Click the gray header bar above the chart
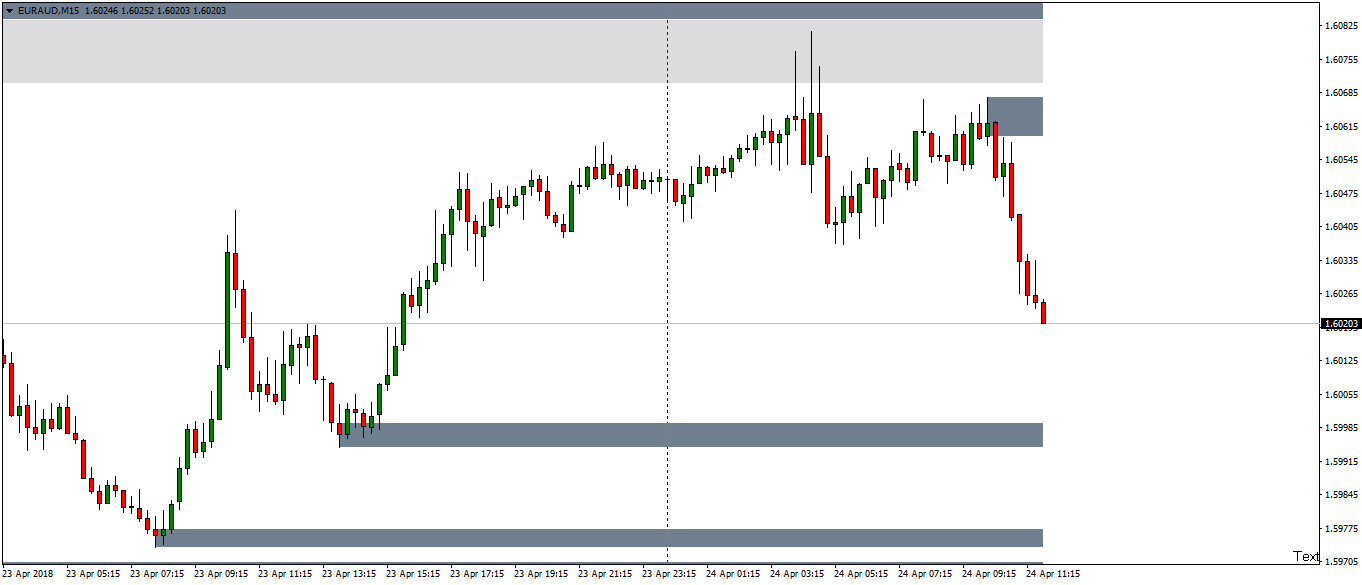The height and width of the screenshot is (585, 1362). coord(600,9)
